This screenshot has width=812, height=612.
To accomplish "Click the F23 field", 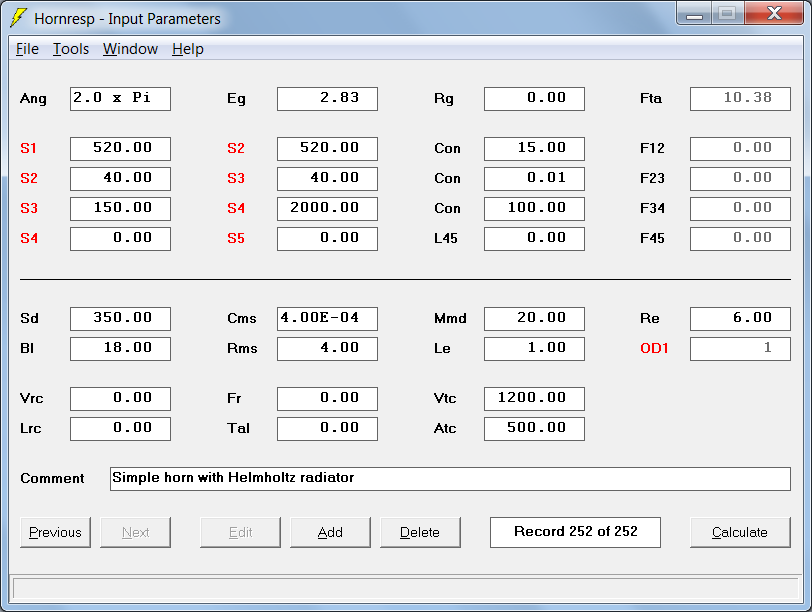I will pyautogui.click(x=740, y=179).
